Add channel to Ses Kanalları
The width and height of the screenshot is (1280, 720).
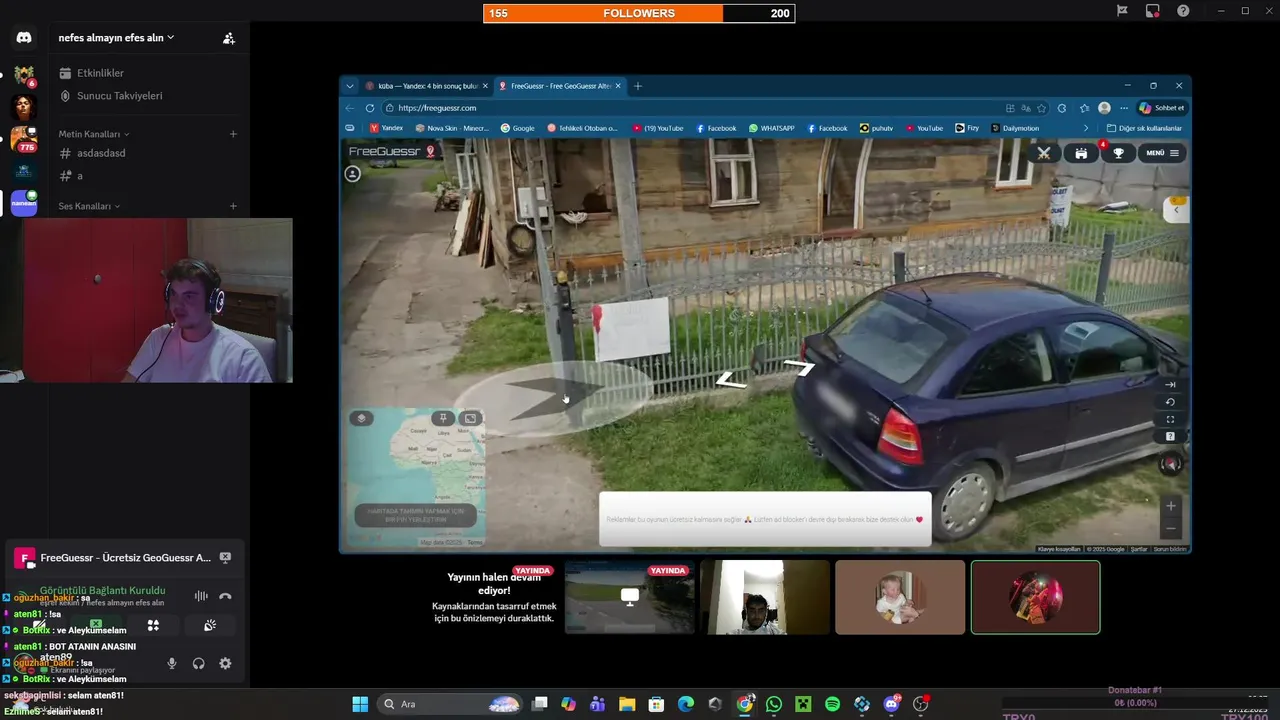click(233, 206)
